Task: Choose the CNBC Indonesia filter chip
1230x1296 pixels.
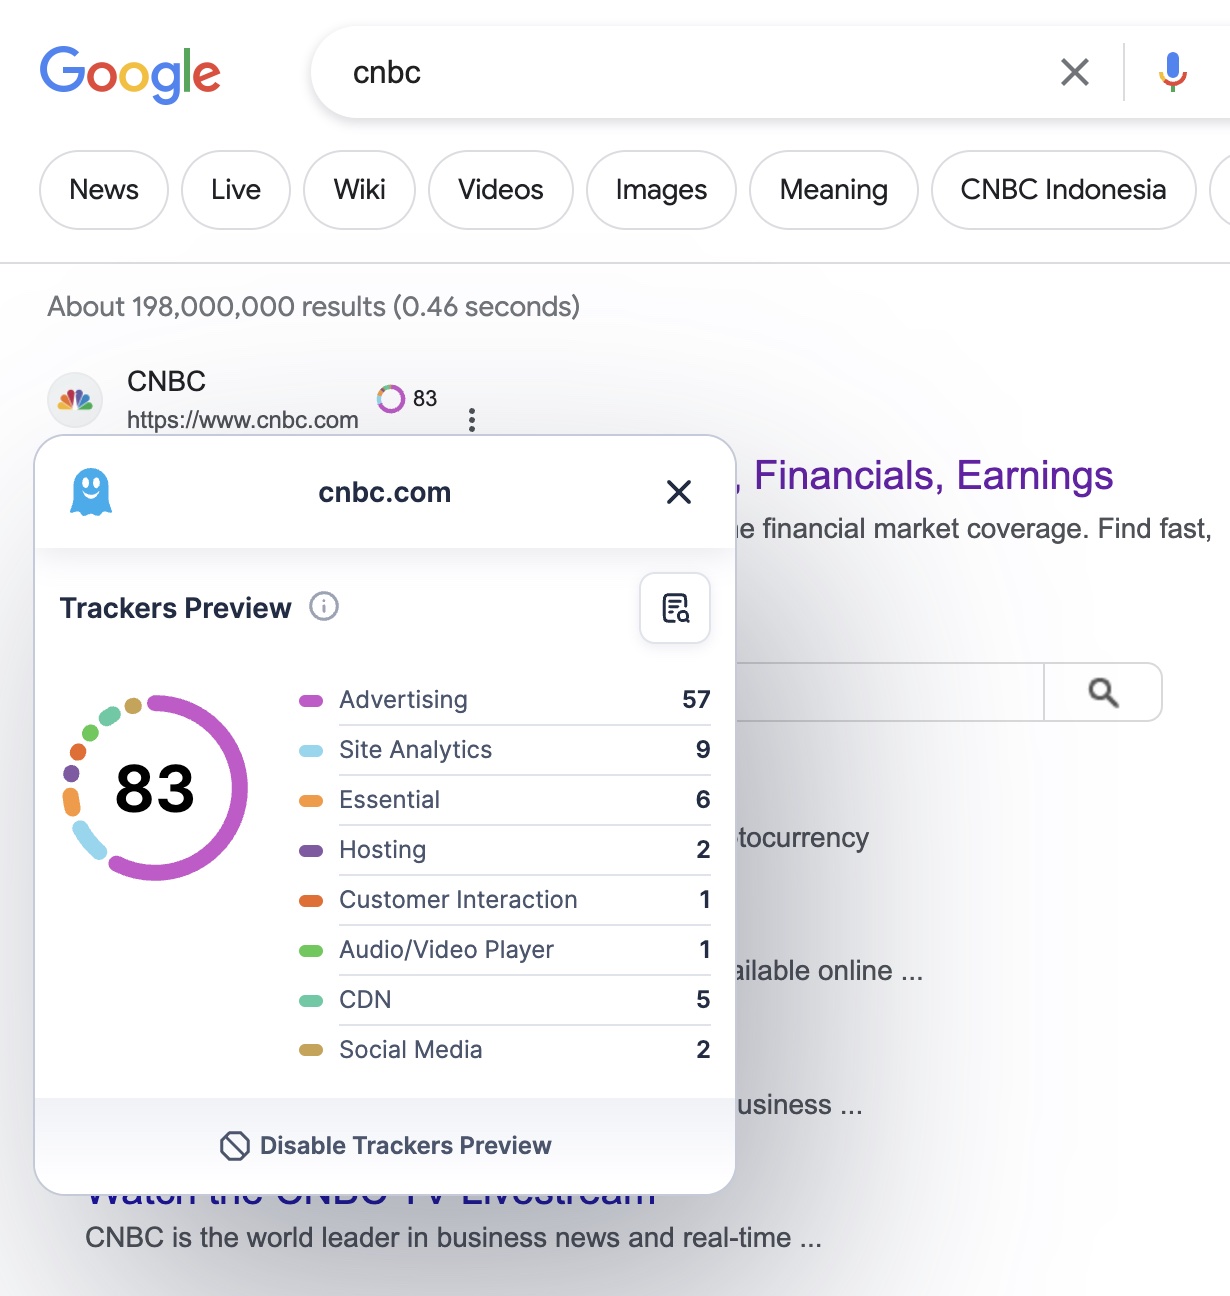Action: [1063, 190]
